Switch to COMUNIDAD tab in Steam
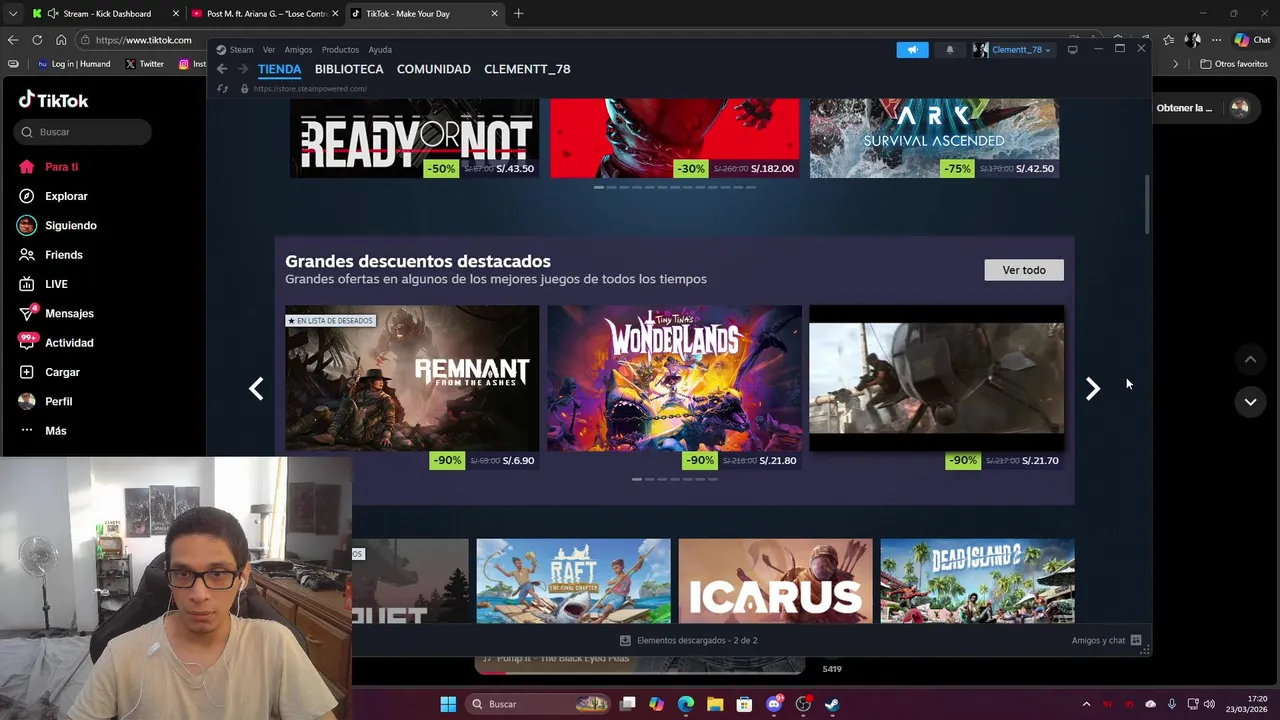This screenshot has height=720, width=1280. click(x=434, y=69)
